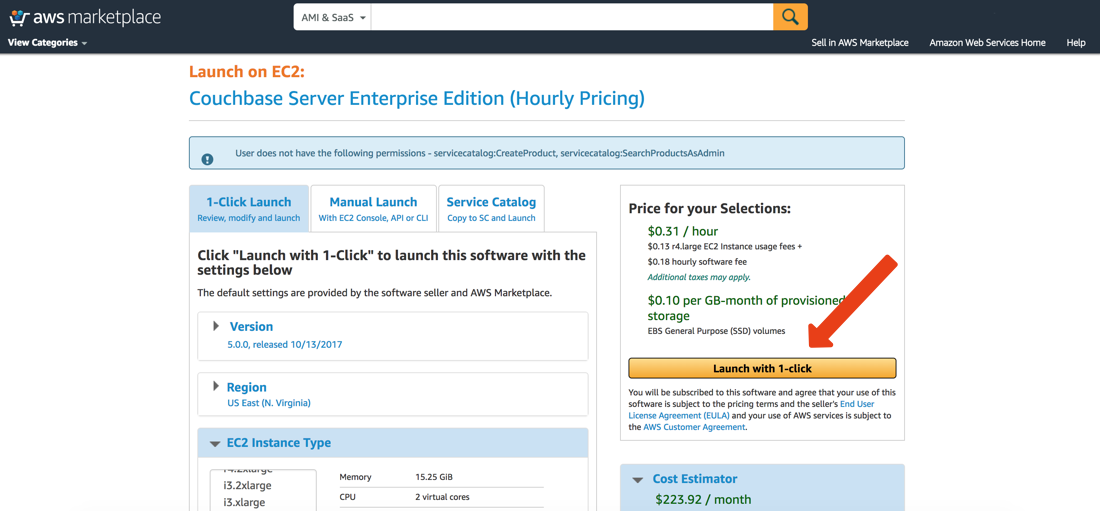Select i3.xlarge in the instance type list
Viewport: 1100px width, 511px height.
point(246,503)
